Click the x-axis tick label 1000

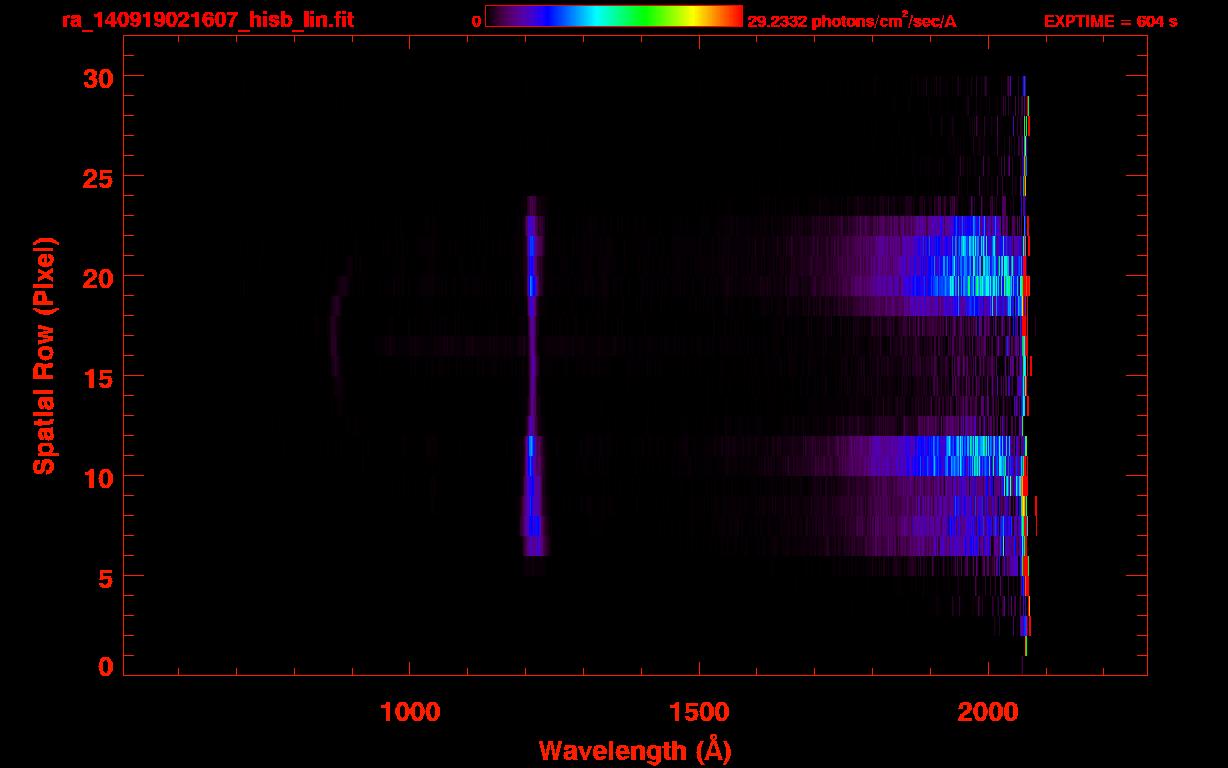coord(410,713)
